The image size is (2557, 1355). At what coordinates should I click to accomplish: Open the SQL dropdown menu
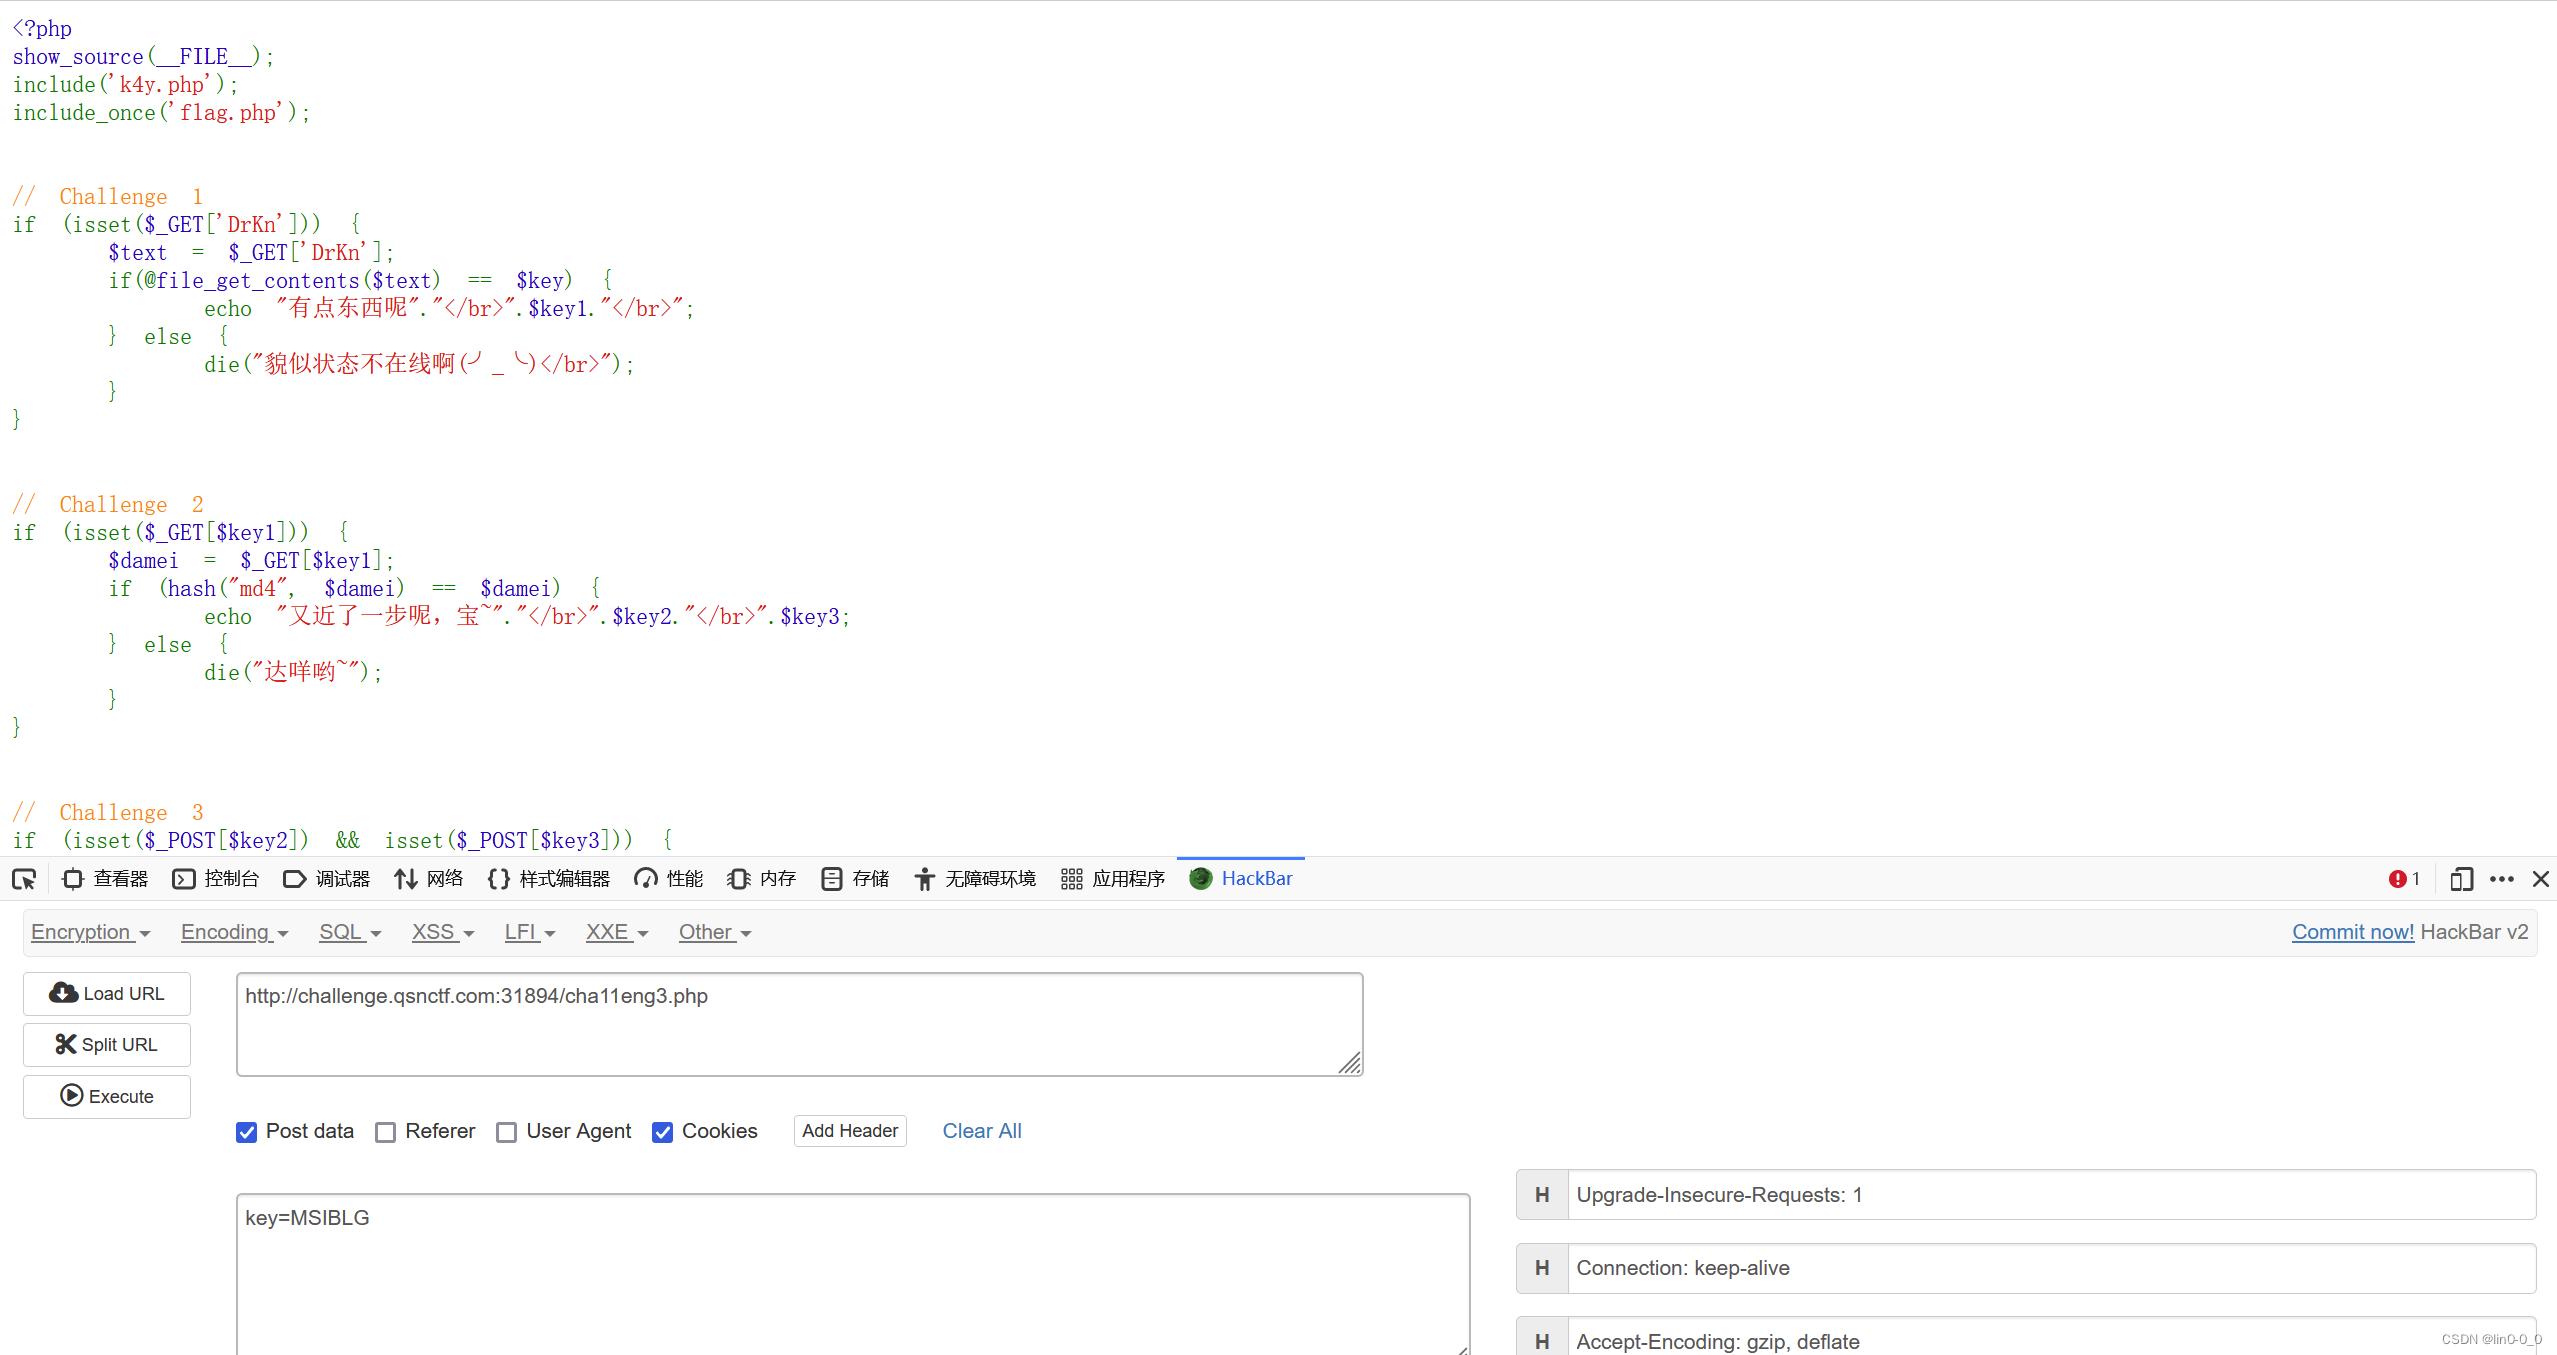(x=350, y=932)
